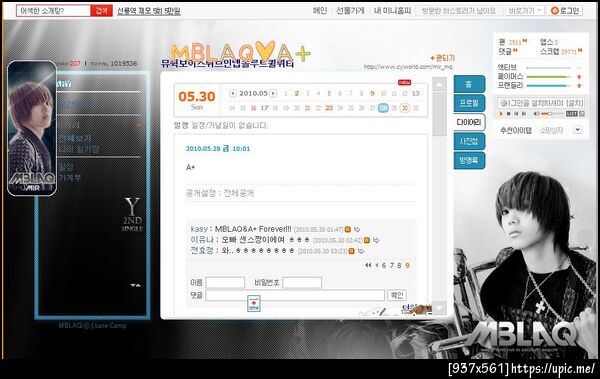The height and width of the screenshot is (379, 600).
Task: Click 이유나 commenter name
Action: click(x=201, y=240)
